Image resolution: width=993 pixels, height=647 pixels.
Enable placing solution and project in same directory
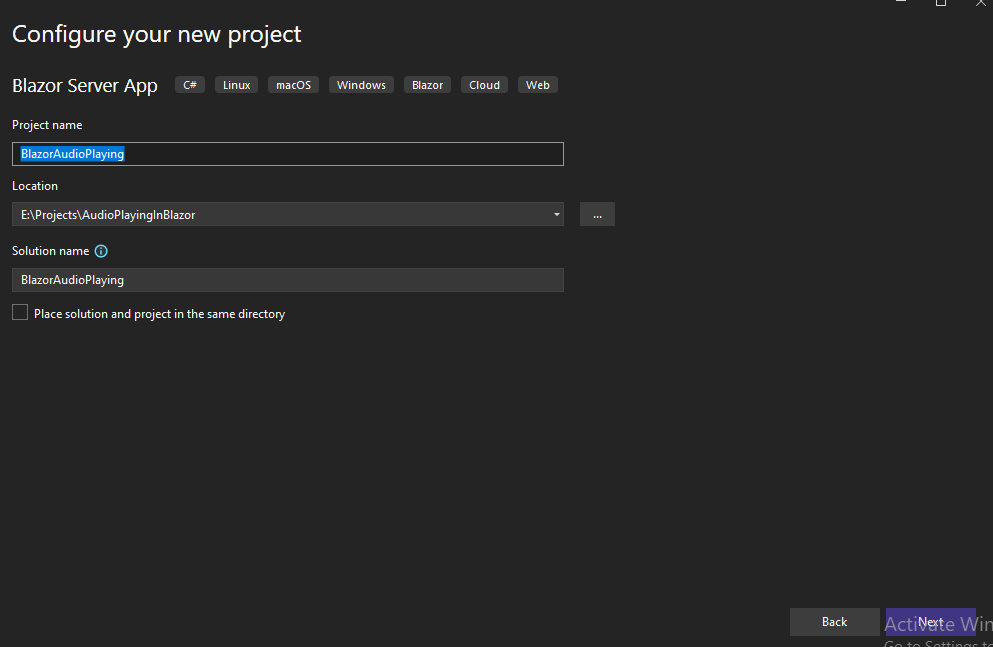click(20, 313)
